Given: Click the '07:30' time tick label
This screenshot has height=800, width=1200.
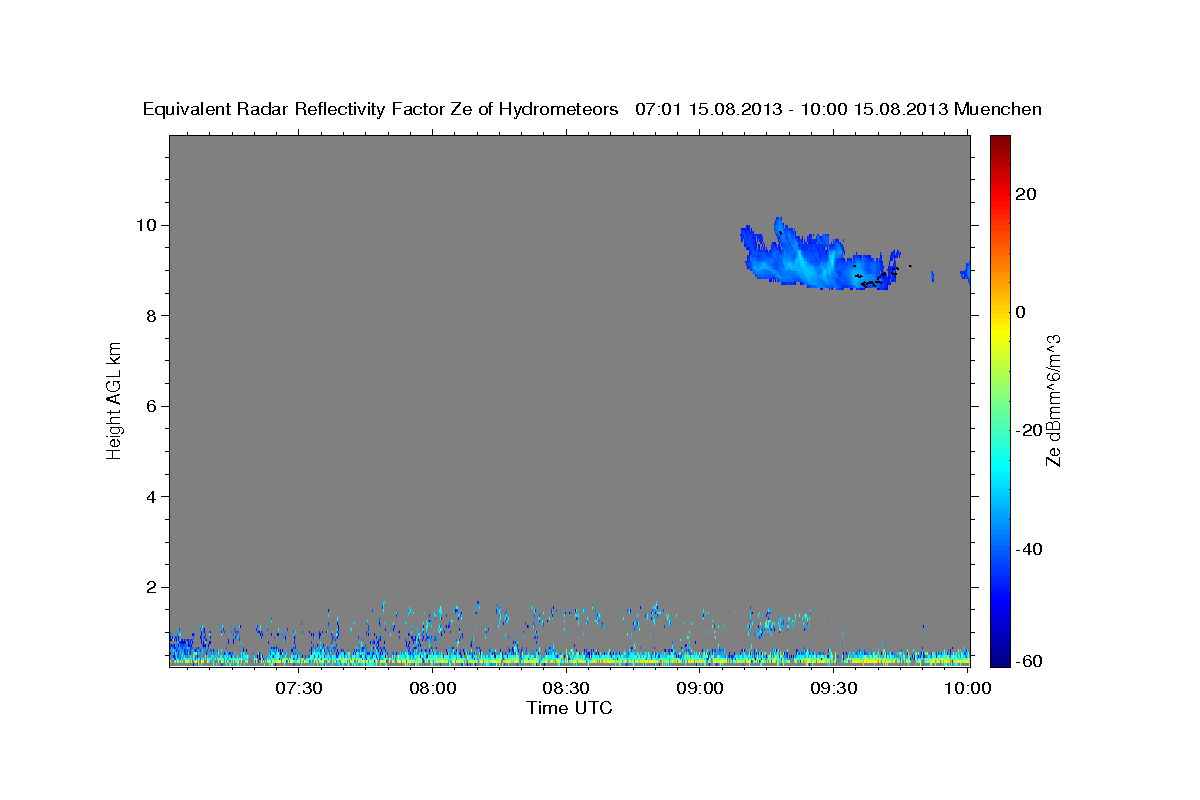Looking at the screenshot, I should pos(299,688).
